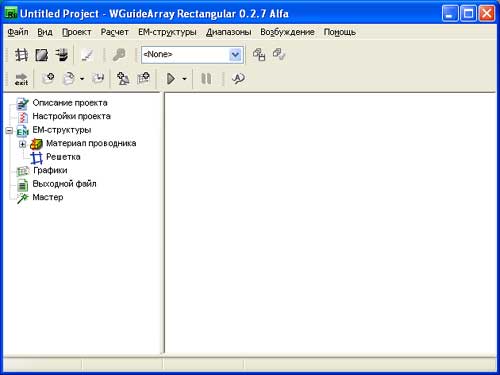Open the Возбуждение menu
This screenshot has width=500, height=375.
287,32
